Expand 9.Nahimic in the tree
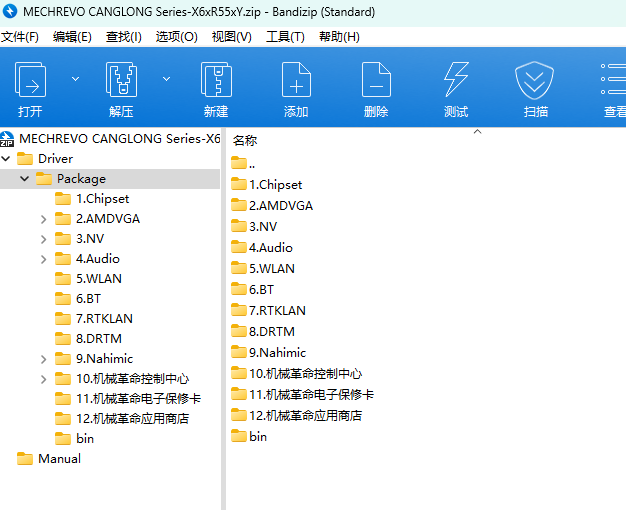 (x=44, y=359)
